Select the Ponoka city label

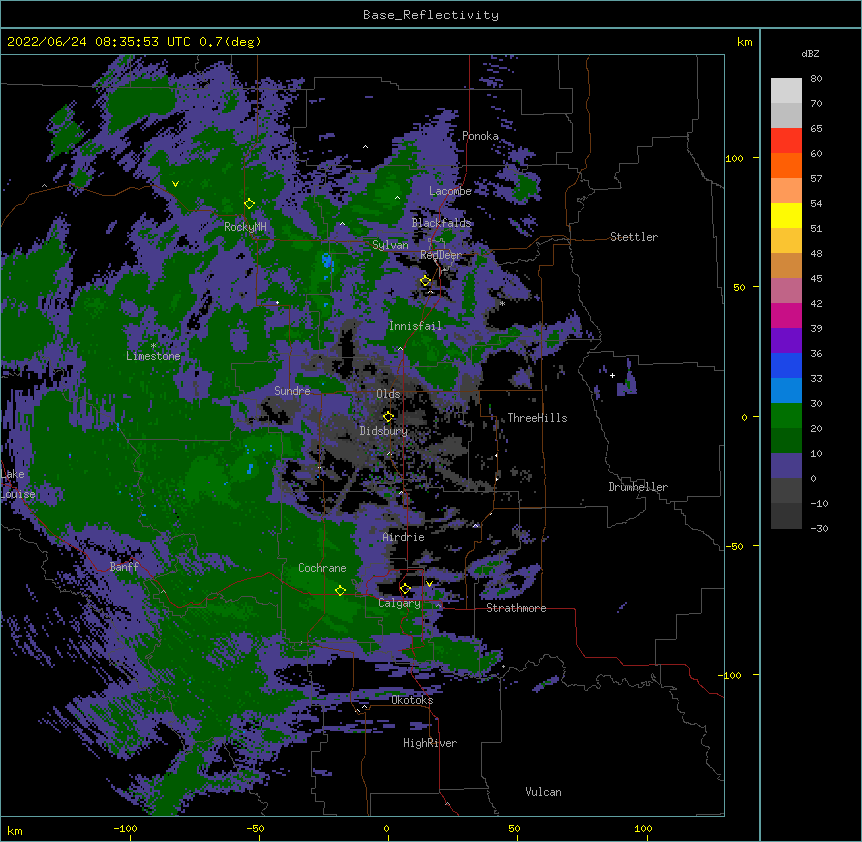point(480,136)
